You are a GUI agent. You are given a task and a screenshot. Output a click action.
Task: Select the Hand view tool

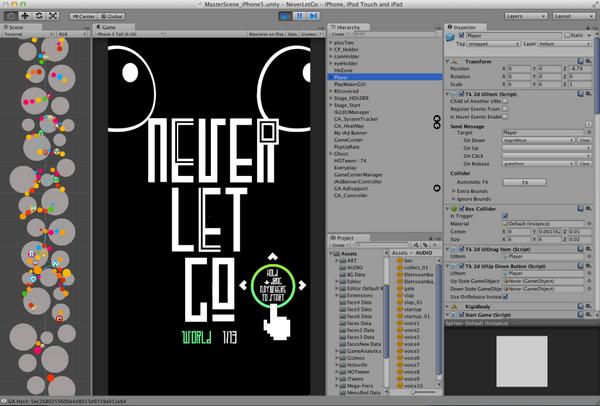click(x=11, y=16)
